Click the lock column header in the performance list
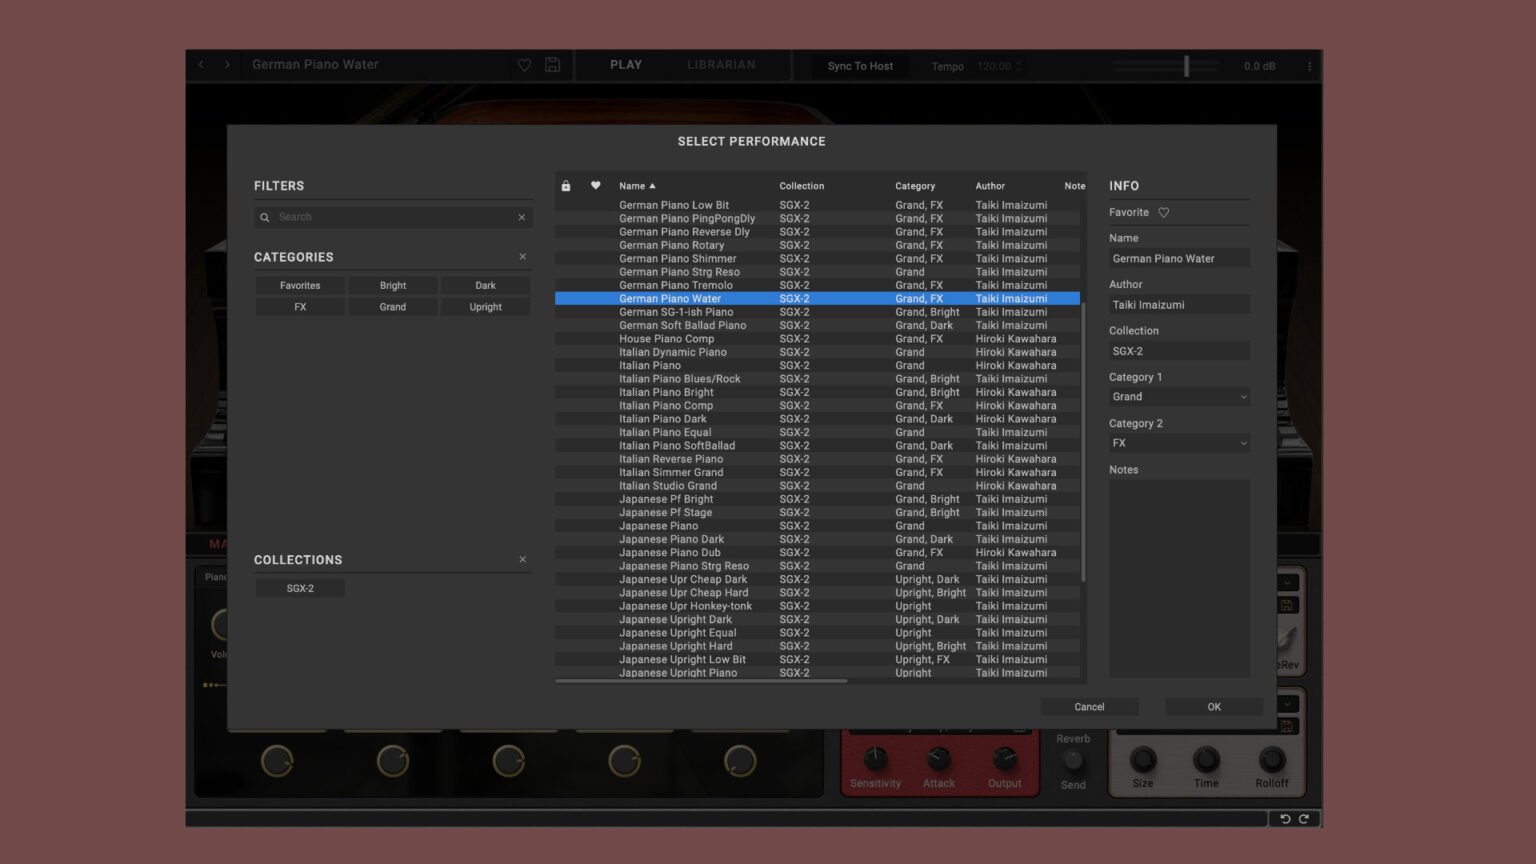The image size is (1536, 864). point(565,186)
